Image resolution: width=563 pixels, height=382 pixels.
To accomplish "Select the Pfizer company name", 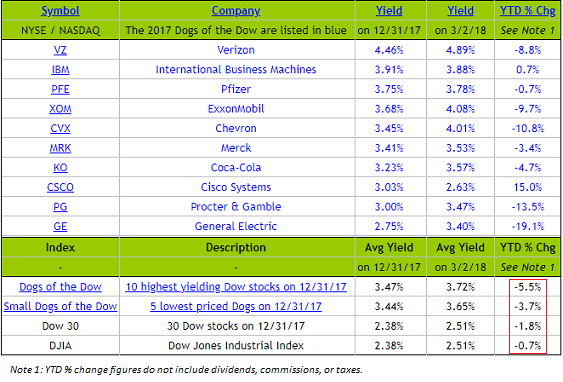I will pos(236,89).
